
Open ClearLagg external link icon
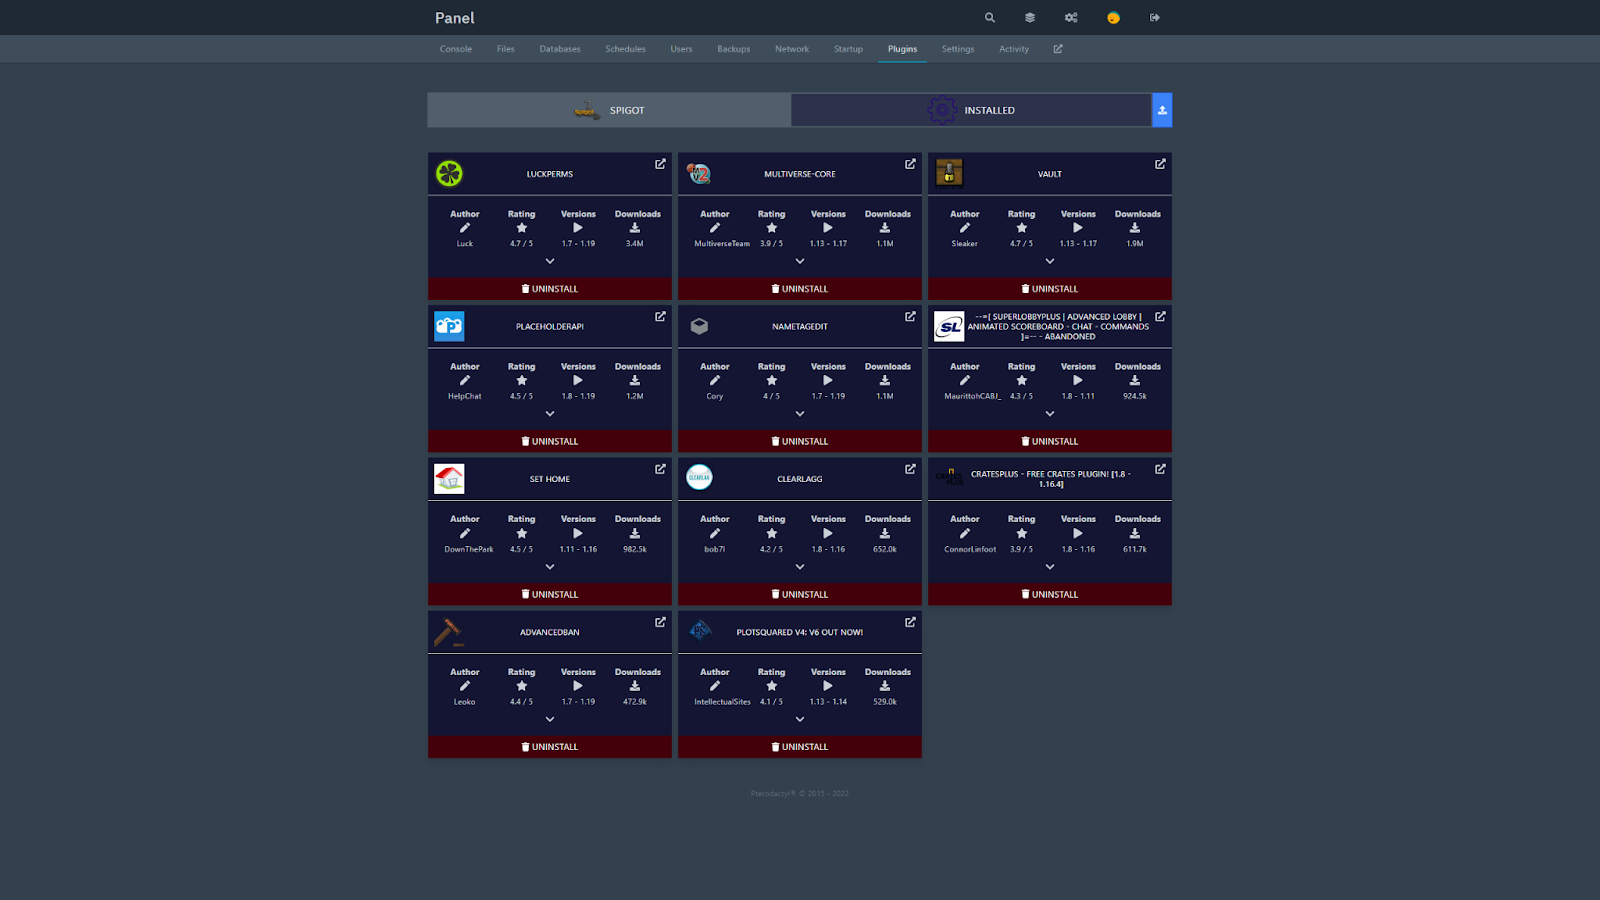point(910,469)
